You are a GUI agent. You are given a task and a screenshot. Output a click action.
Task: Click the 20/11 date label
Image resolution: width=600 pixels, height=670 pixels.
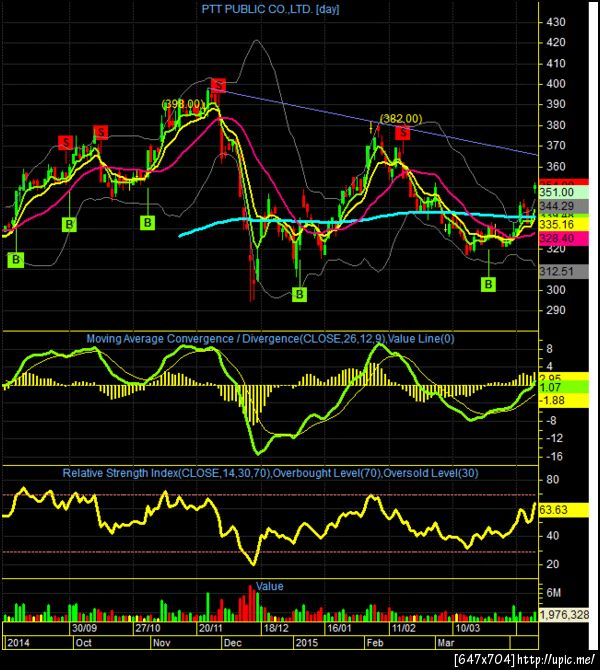point(211,628)
